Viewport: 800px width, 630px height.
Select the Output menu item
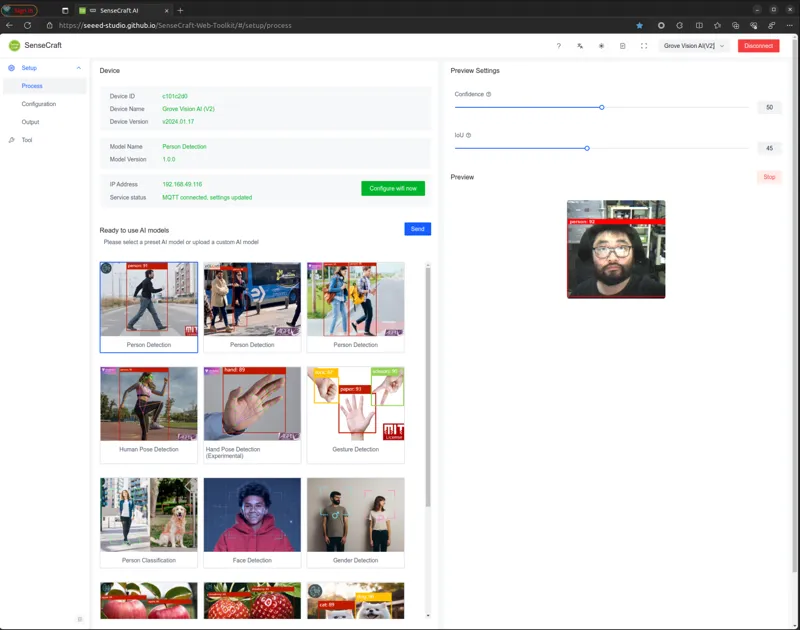(30, 122)
